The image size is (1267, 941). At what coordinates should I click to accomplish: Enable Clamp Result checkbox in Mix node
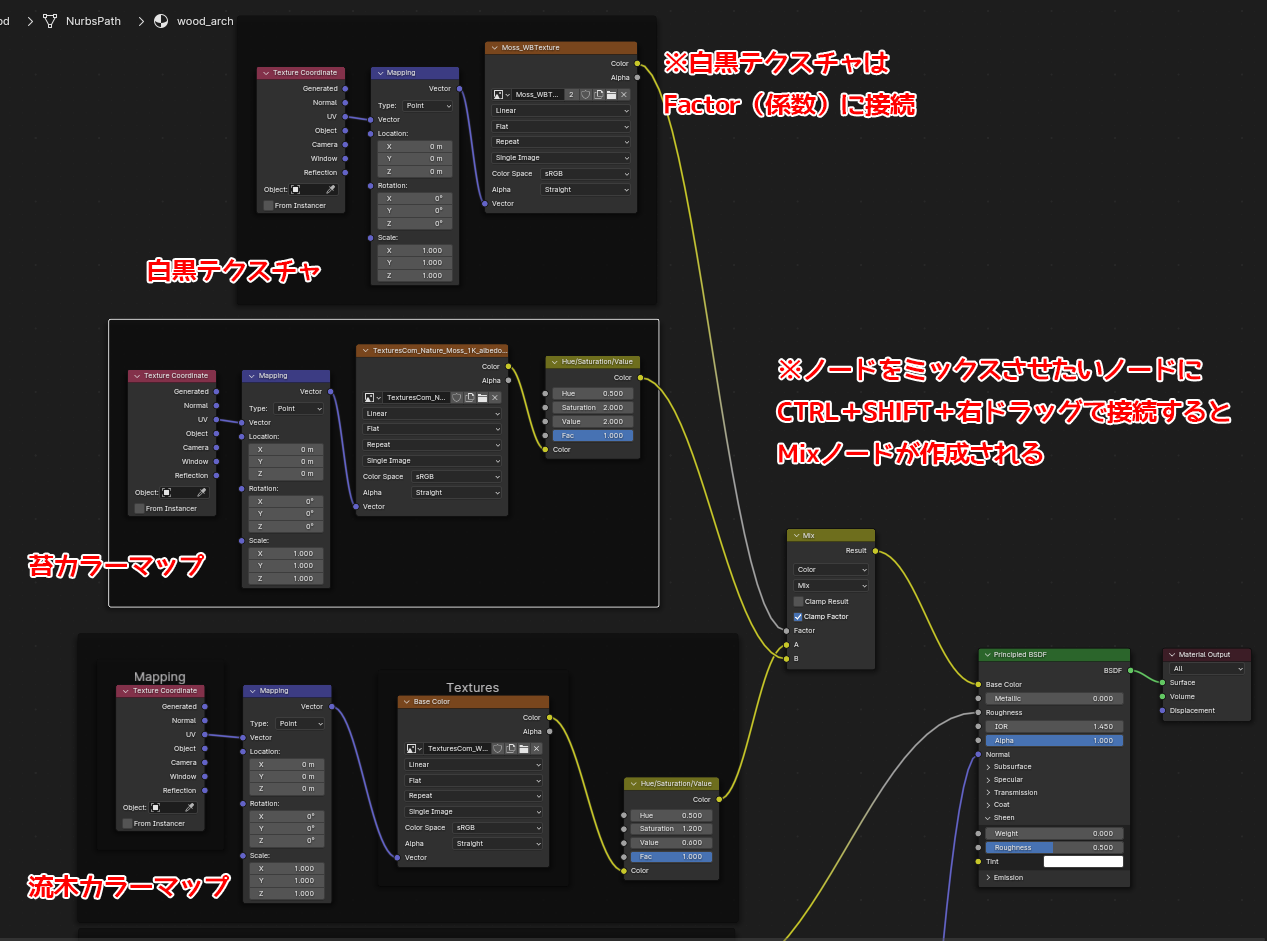pyautogui.click(x=798, y=602)
